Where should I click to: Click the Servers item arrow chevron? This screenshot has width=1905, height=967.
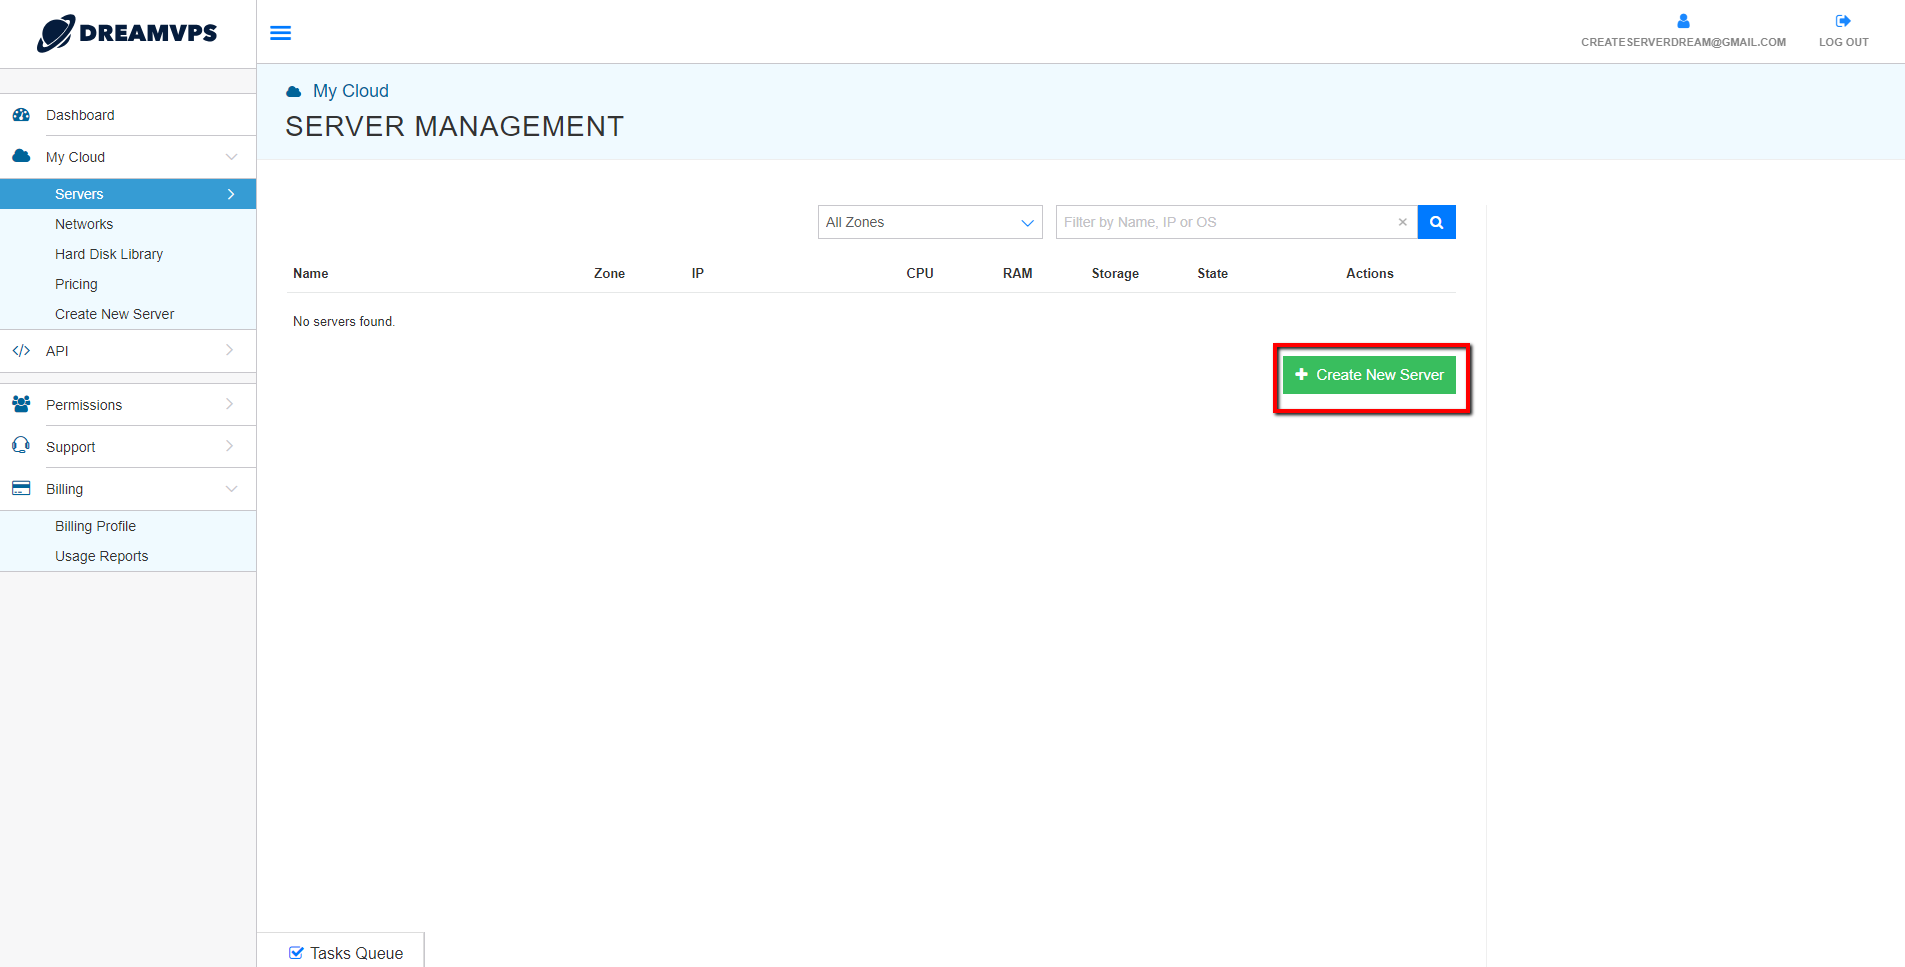pos(231,194)
